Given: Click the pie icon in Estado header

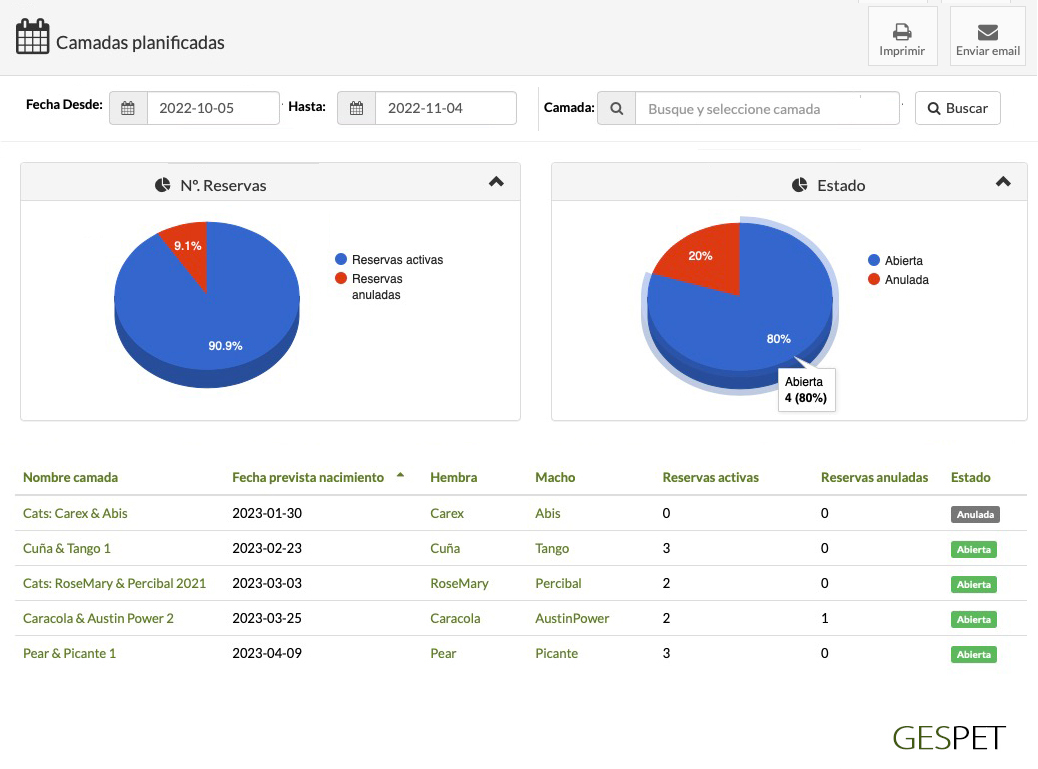Looking at the screenshot, I should coord(799,185).
